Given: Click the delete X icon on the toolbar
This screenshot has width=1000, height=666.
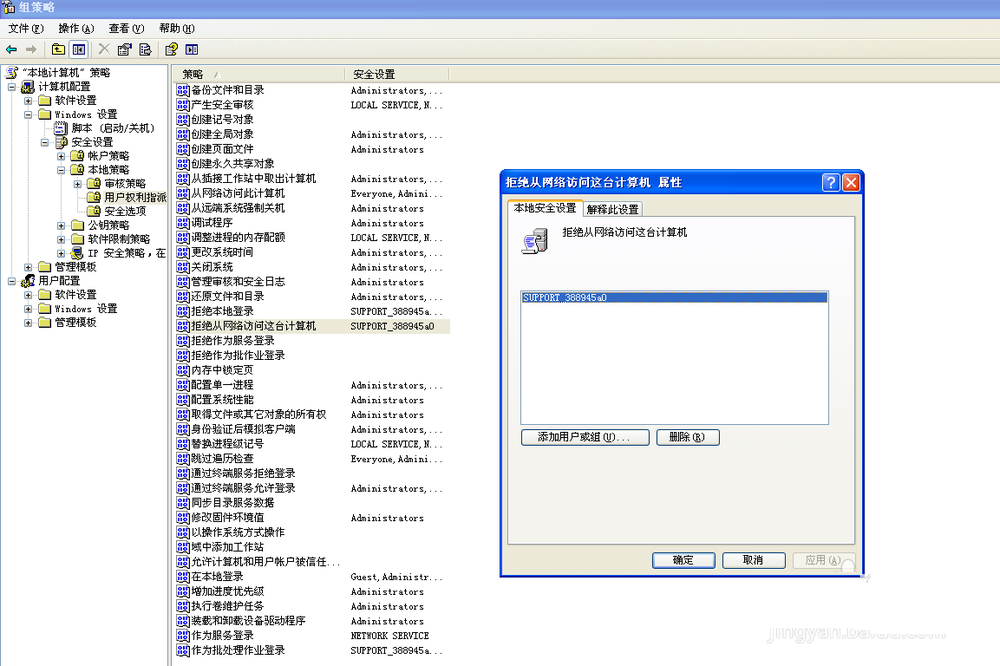Looking at the screenshot, I should pyautogui.click(x=104, y=48).
